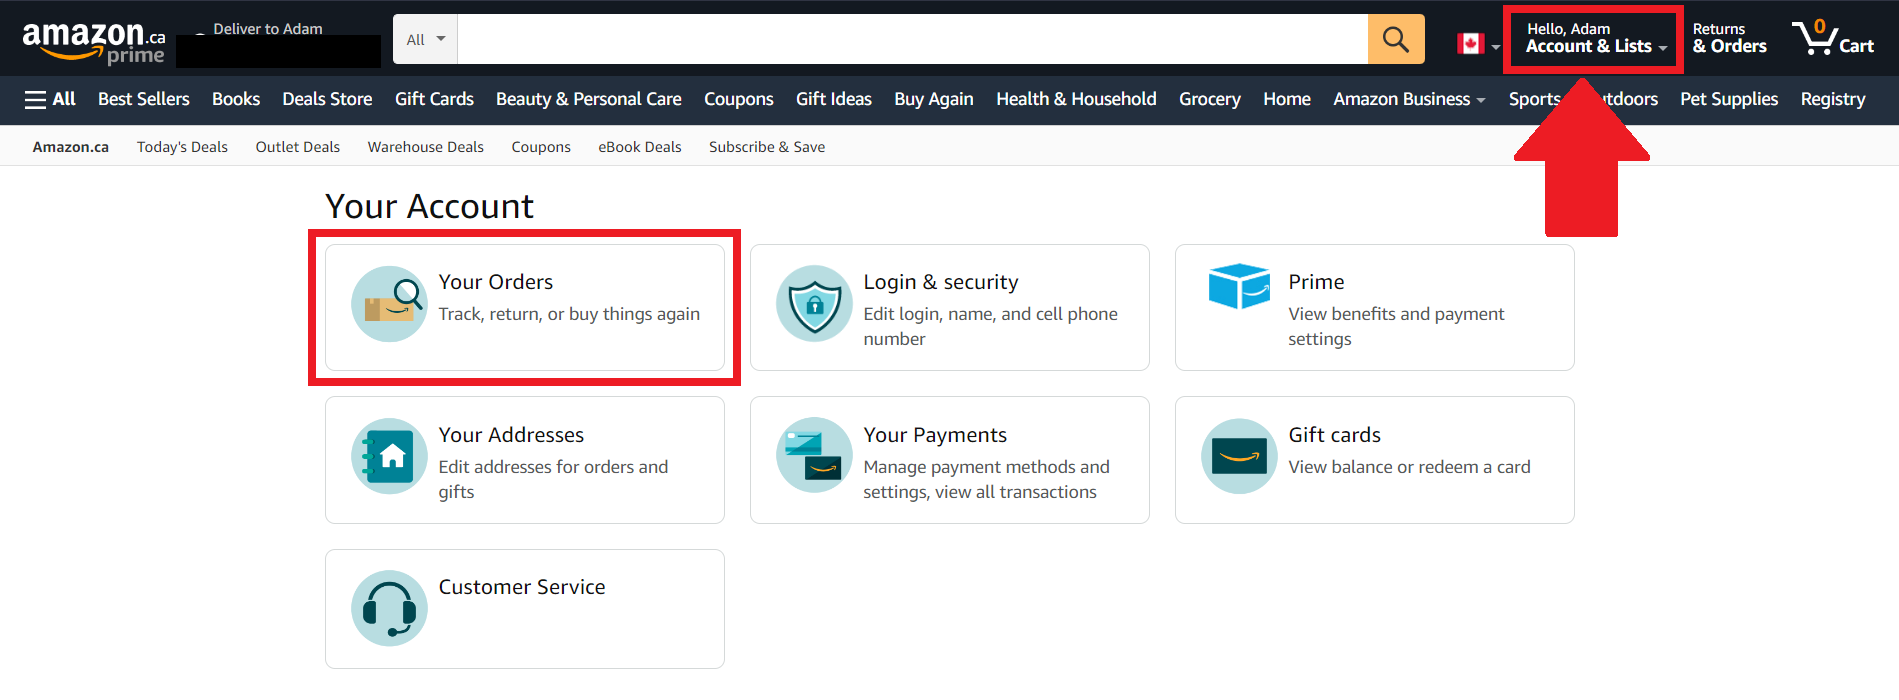
Task: Go to Grocery
Action: click(x=1210, y=99)
